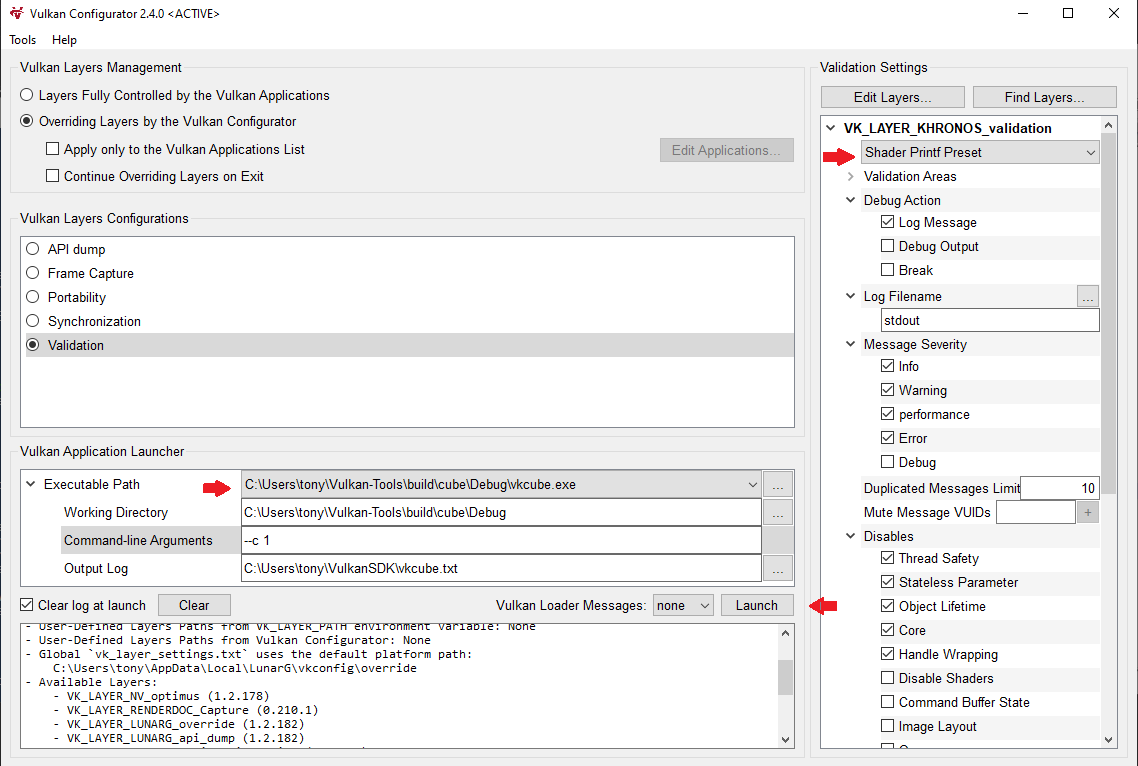Browse for the Executable Path file
1138x766 pixels.
777,485
